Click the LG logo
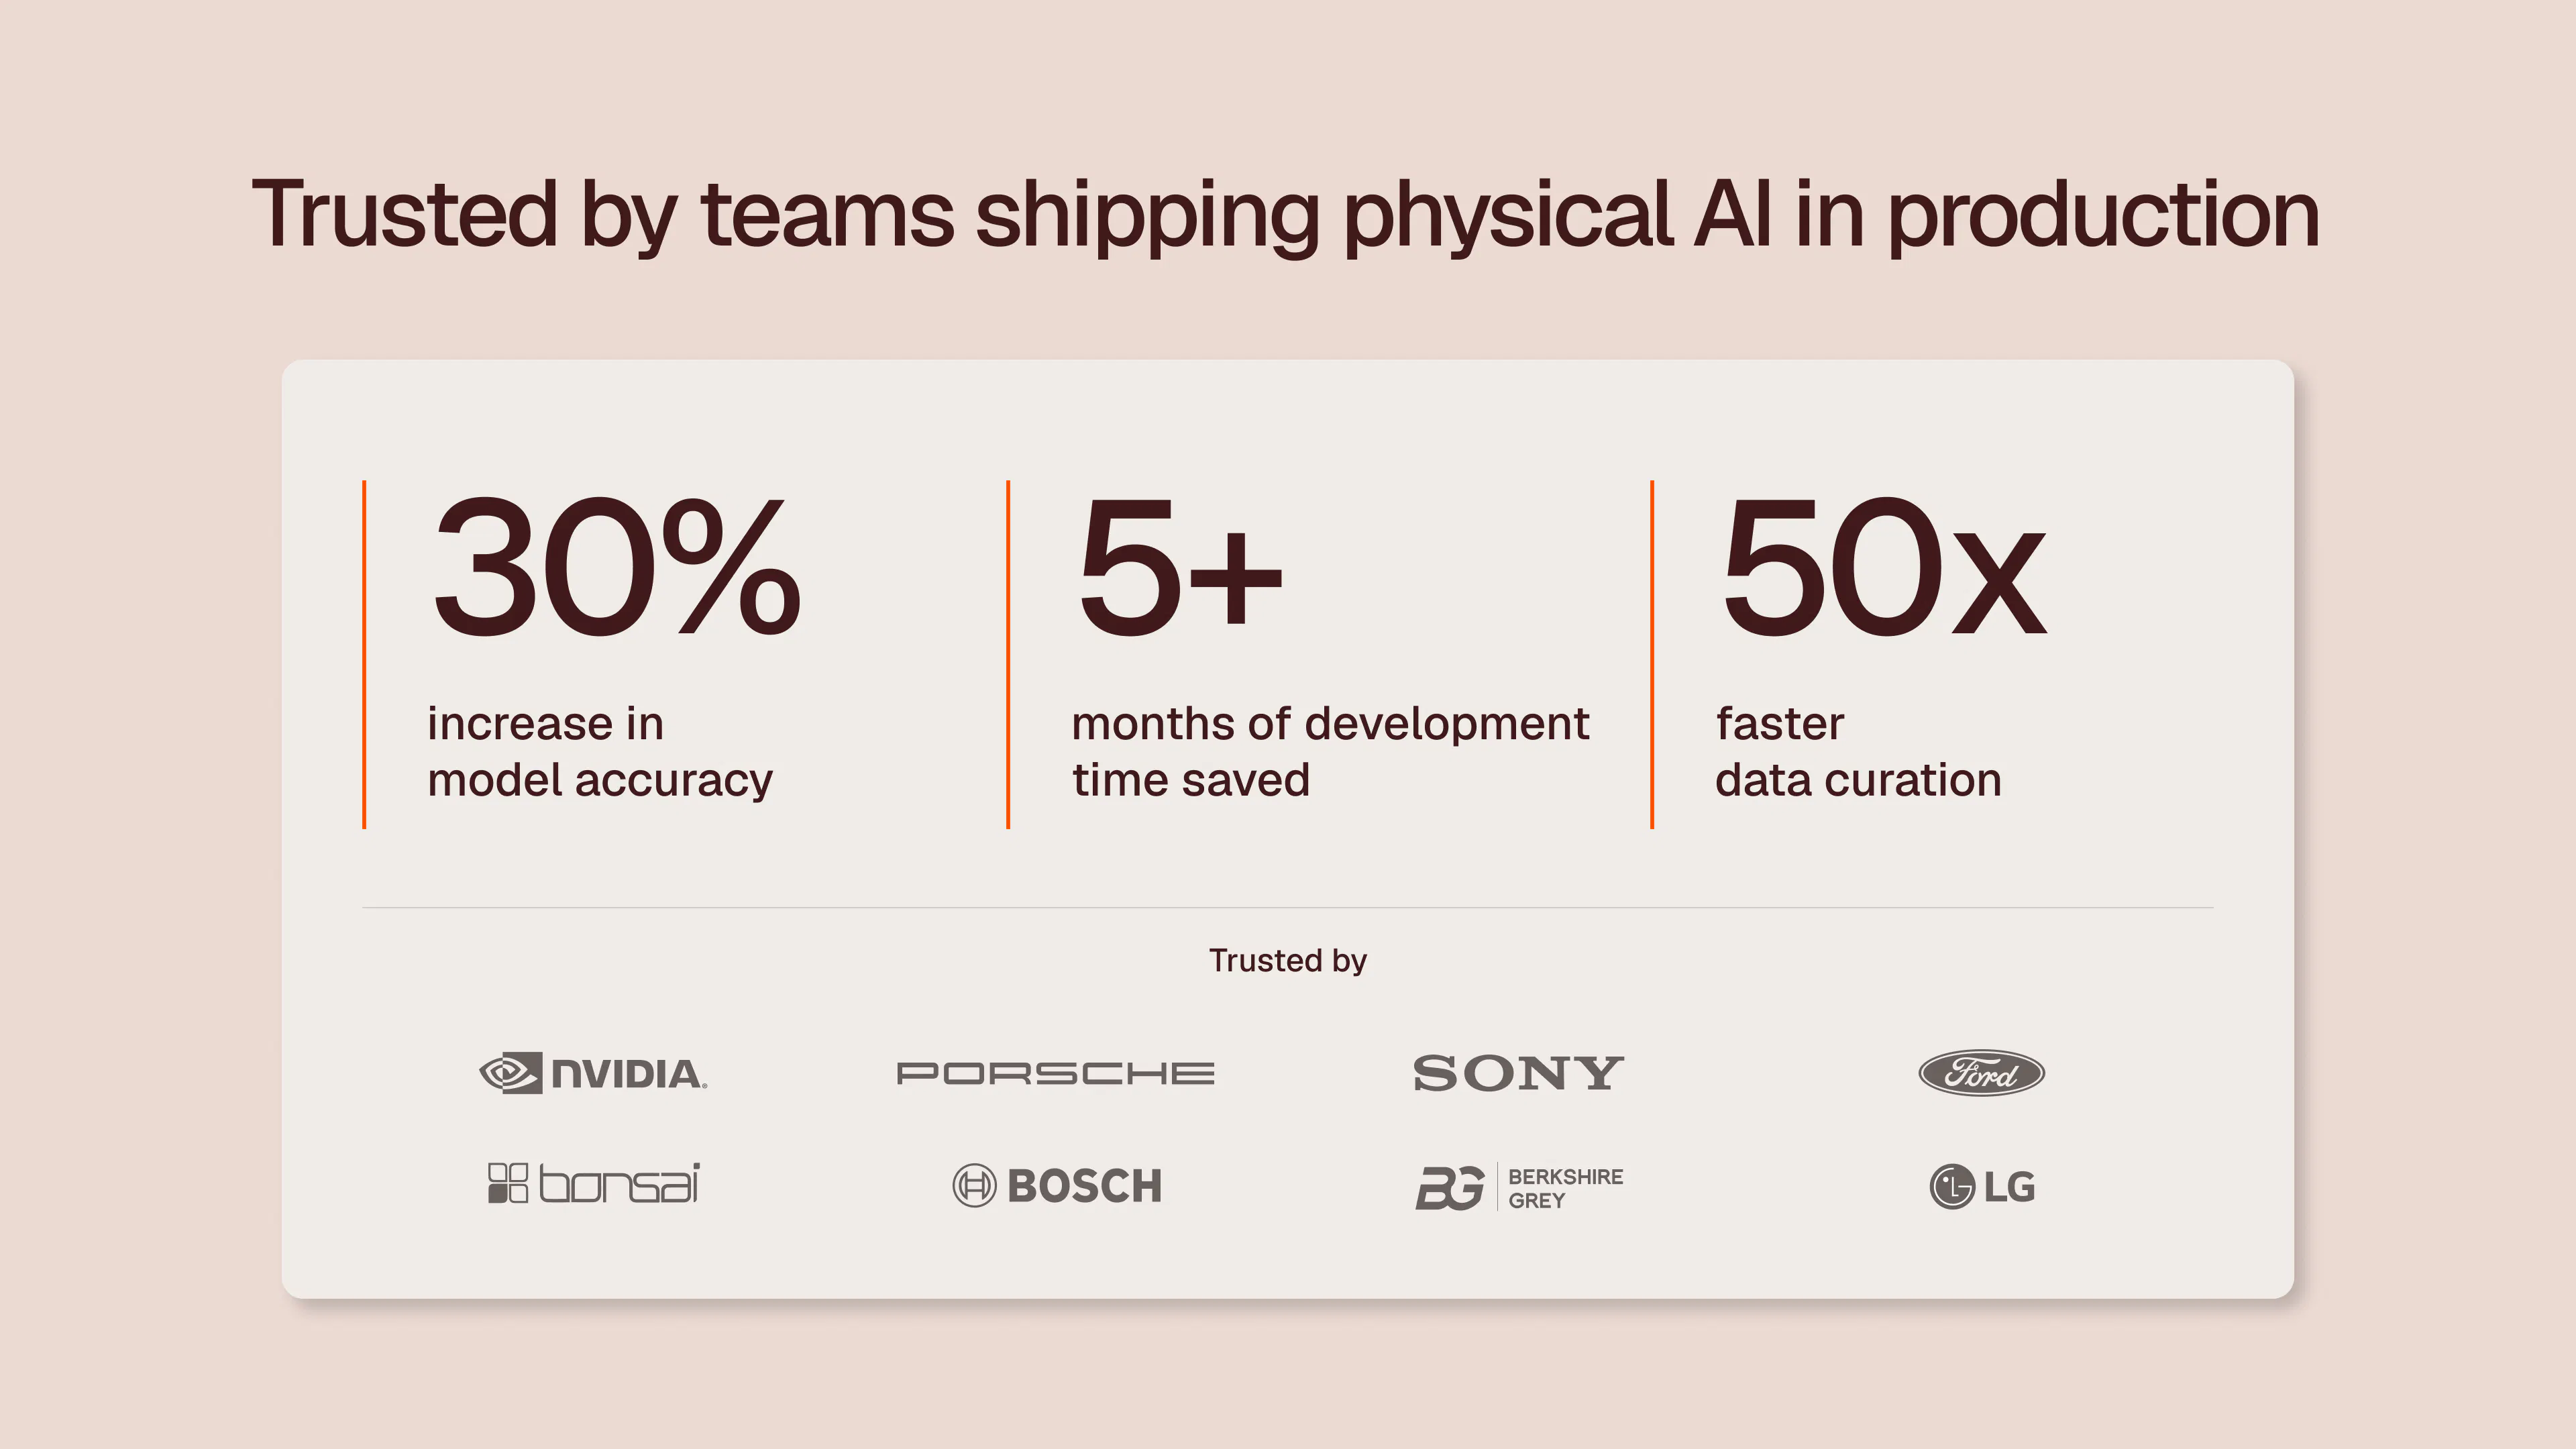Screen dimensions: 2576x1449 tap(1982, 1187)
